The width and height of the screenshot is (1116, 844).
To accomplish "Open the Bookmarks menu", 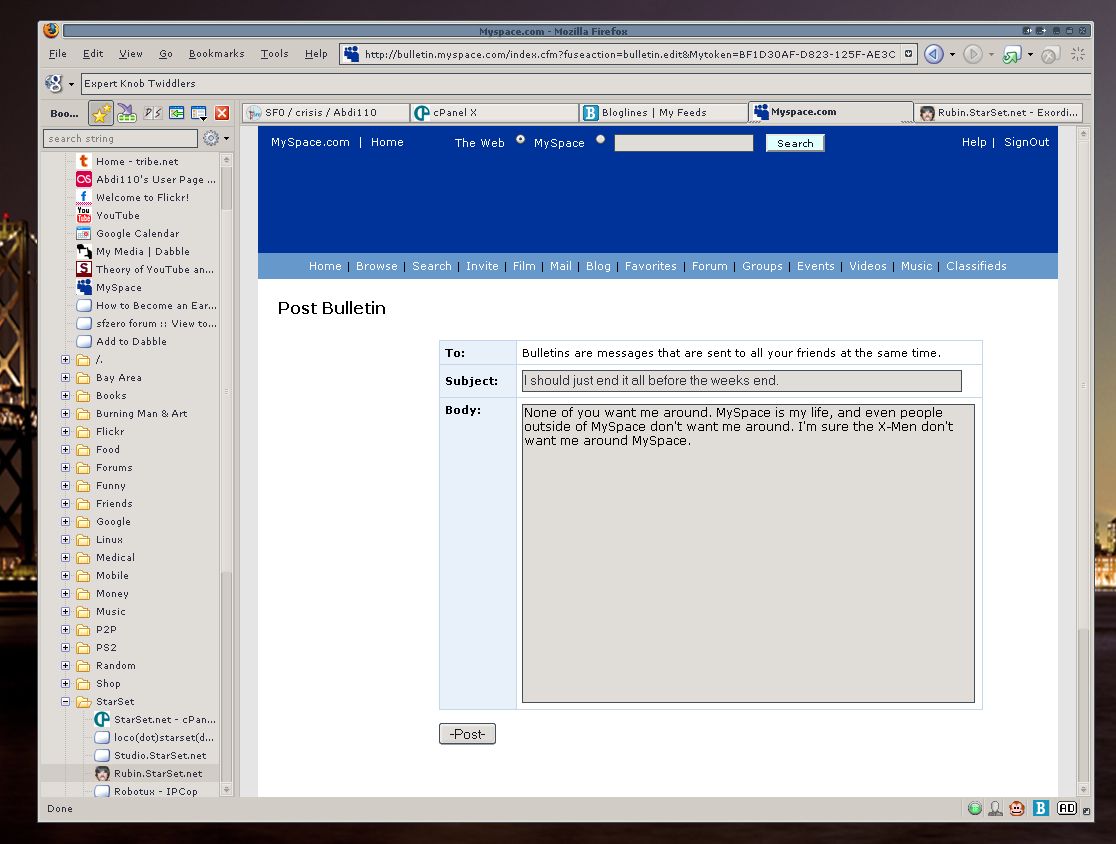I will [216, 54].
